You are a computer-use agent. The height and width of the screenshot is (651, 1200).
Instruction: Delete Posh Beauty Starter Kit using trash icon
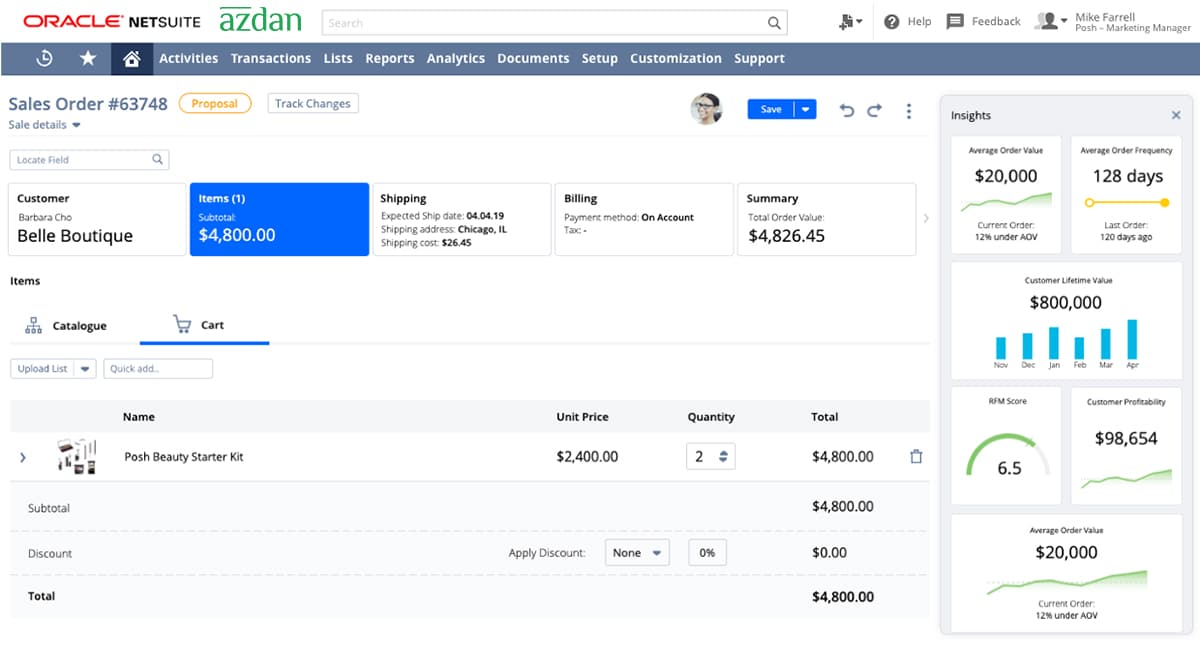[916, 456]
